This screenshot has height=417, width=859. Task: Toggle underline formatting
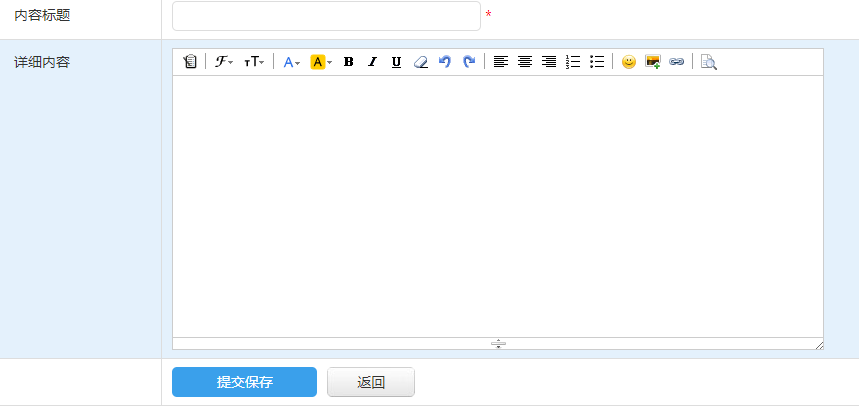tap(396, 62)
